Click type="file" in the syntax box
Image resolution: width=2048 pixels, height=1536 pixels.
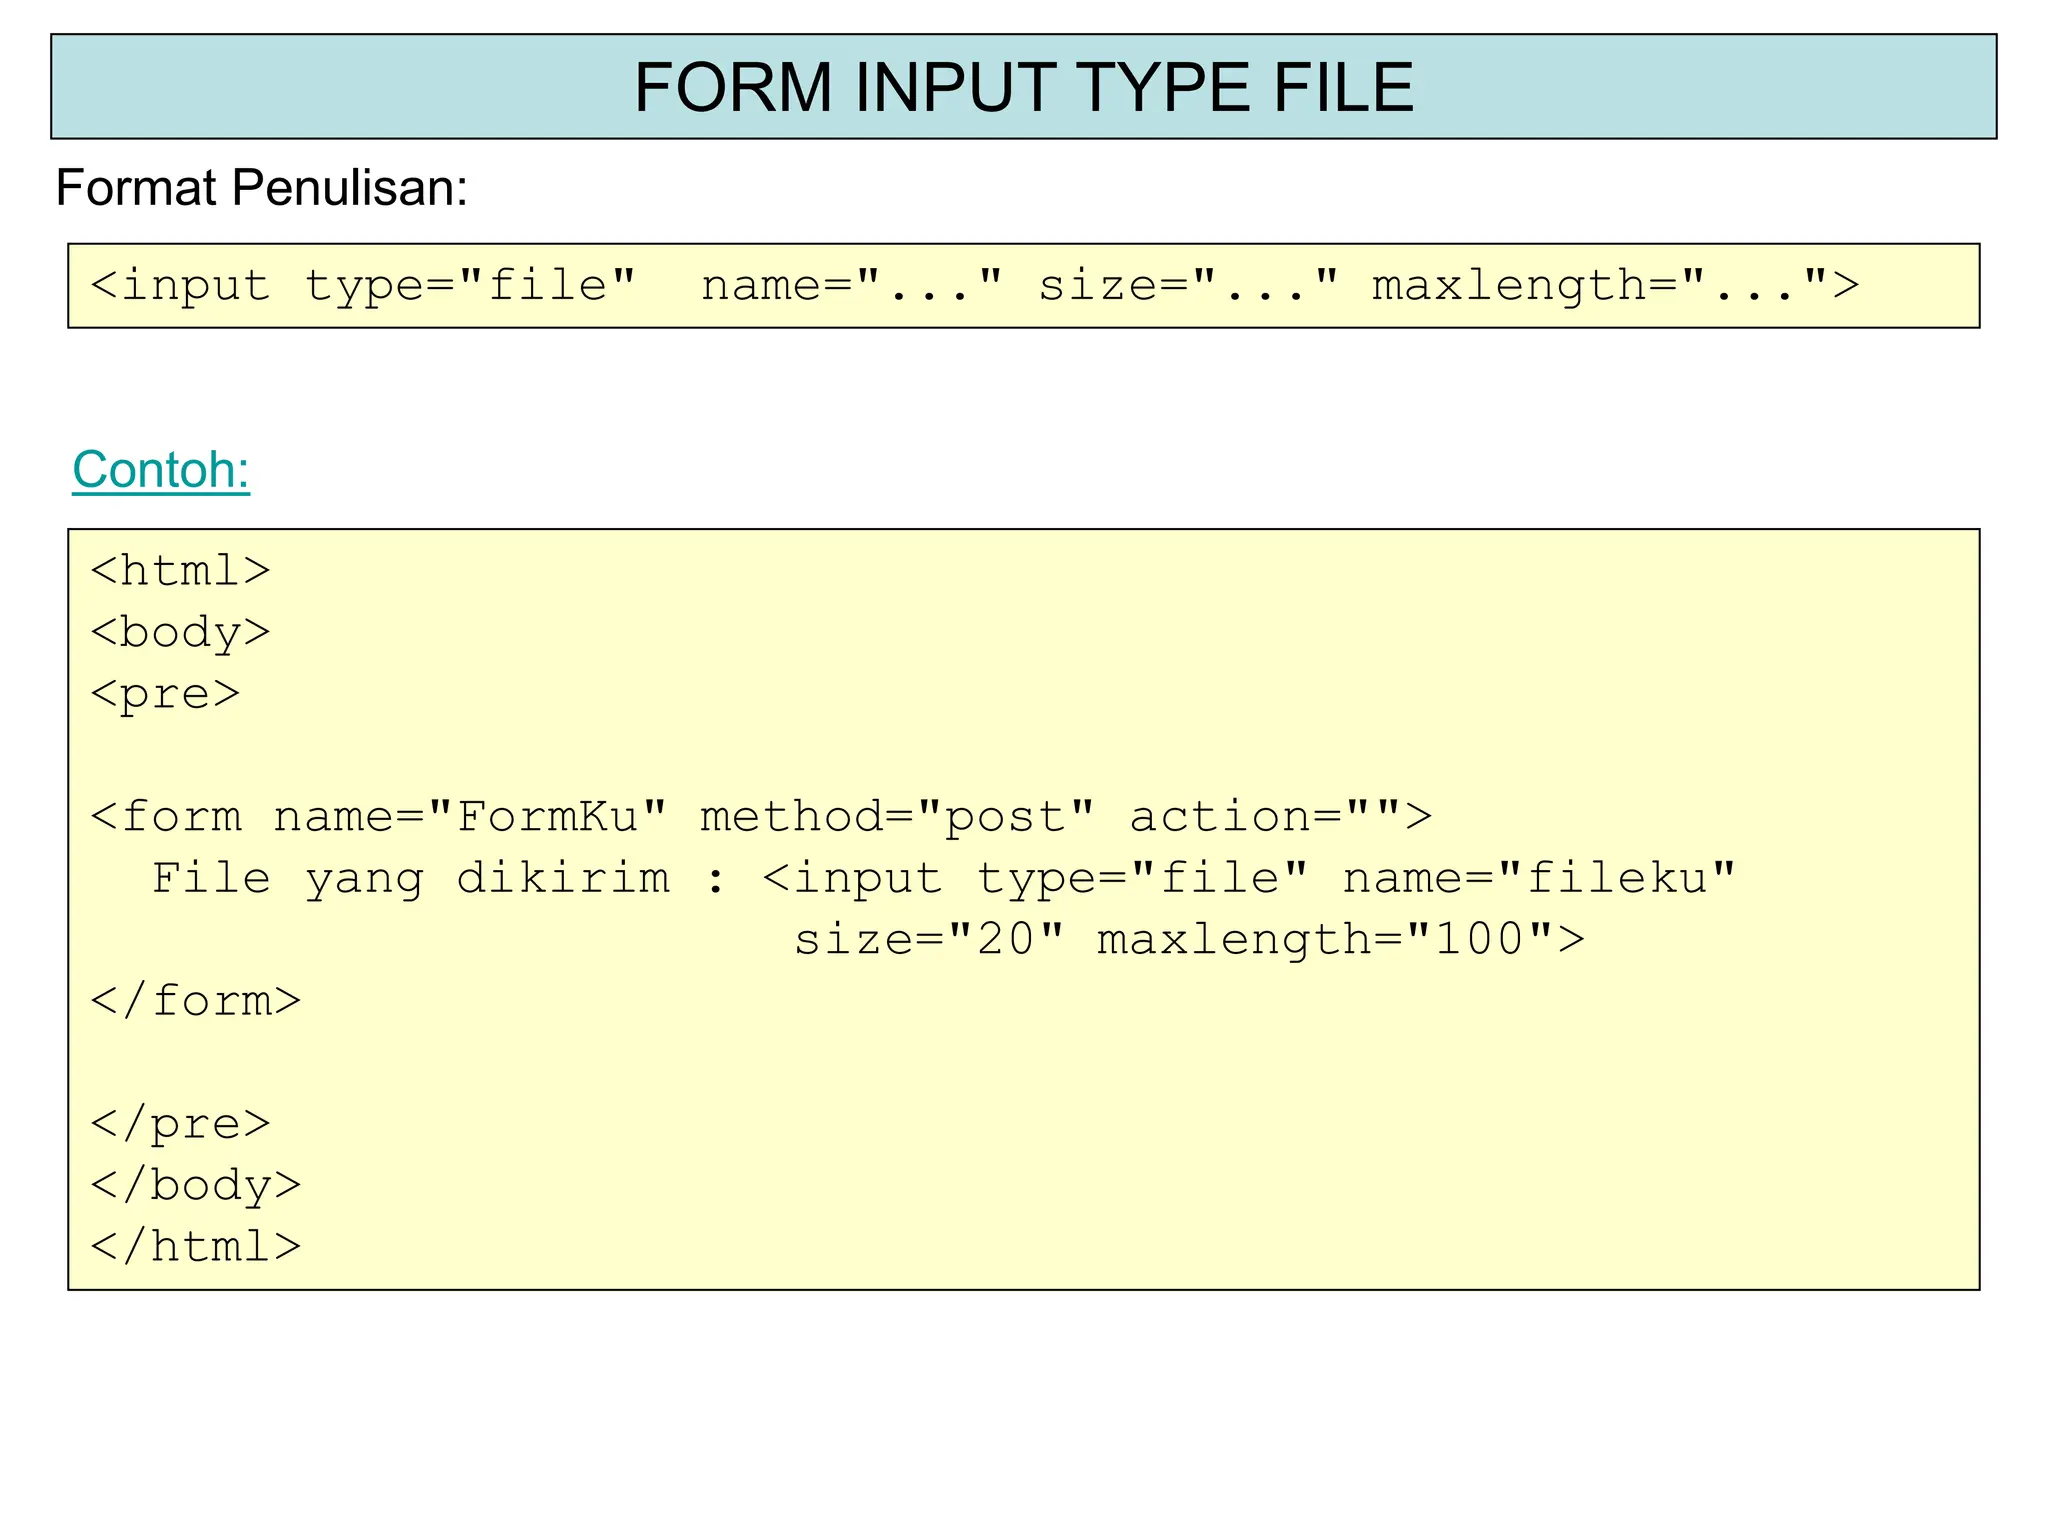point(470,286)
